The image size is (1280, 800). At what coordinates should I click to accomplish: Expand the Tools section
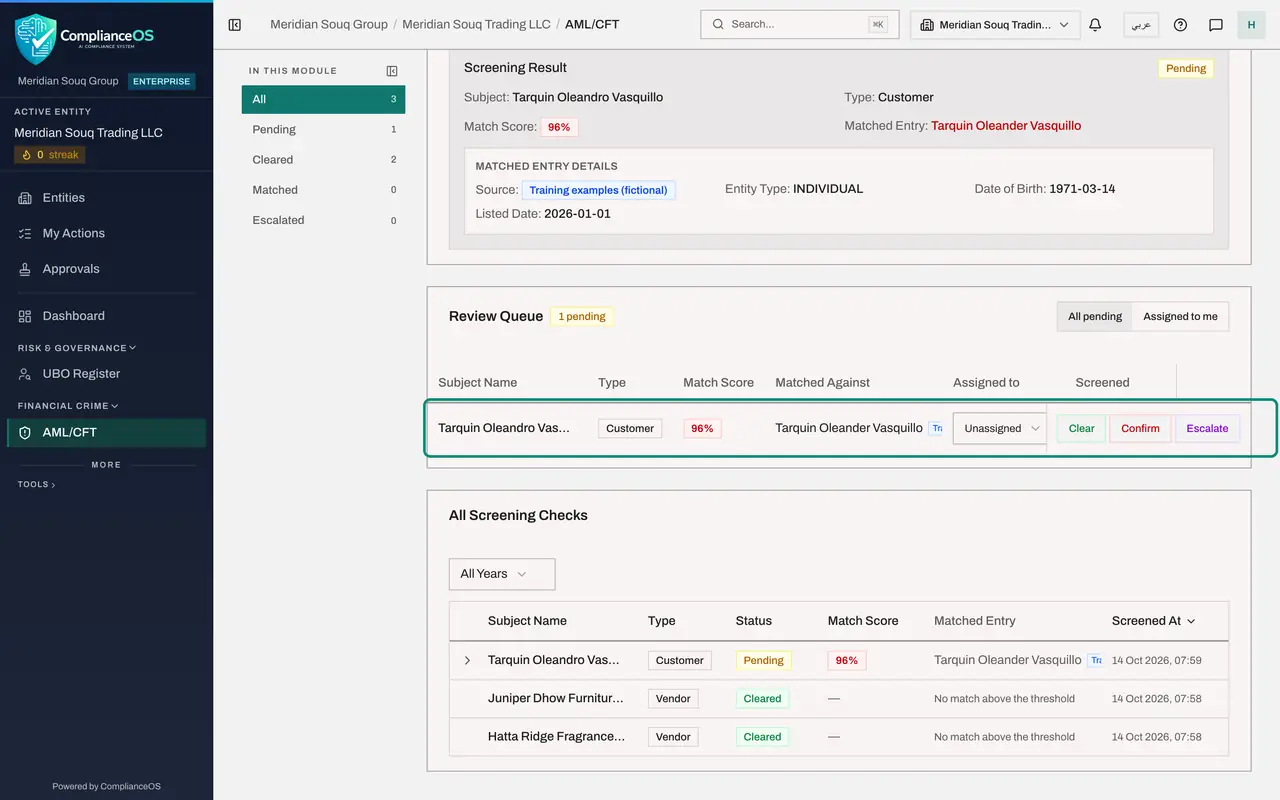coord(36,484)
